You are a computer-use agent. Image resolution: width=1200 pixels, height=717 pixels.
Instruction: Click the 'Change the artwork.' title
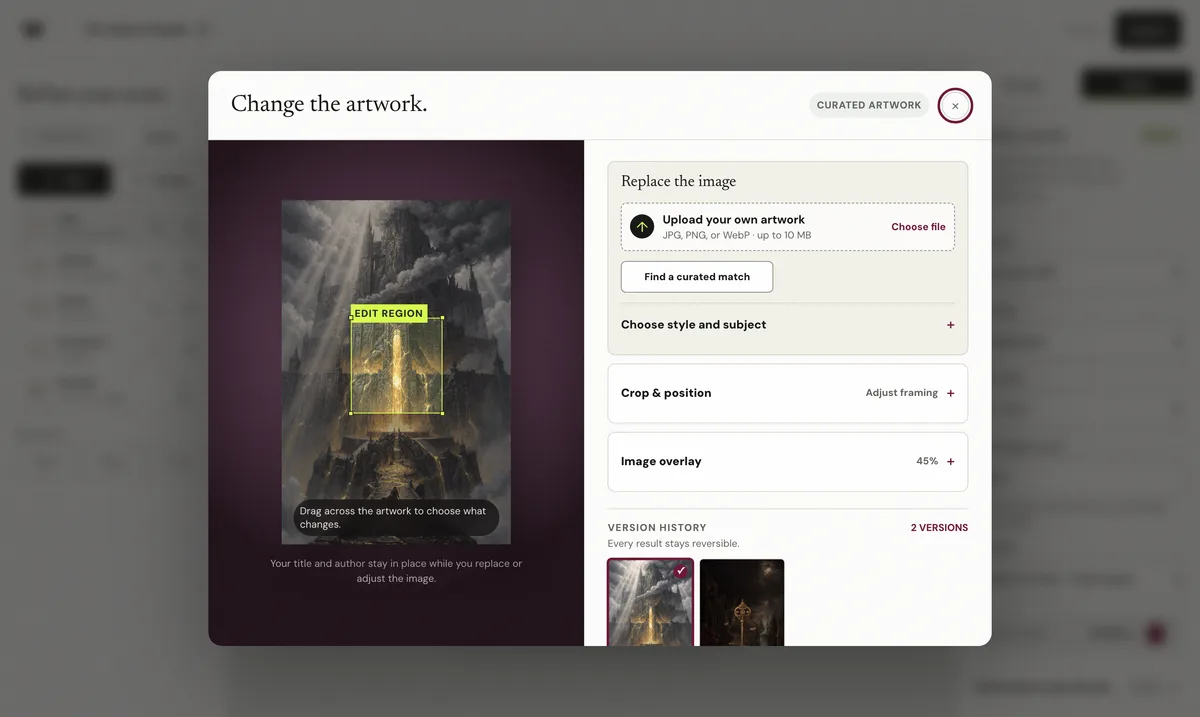329,104
